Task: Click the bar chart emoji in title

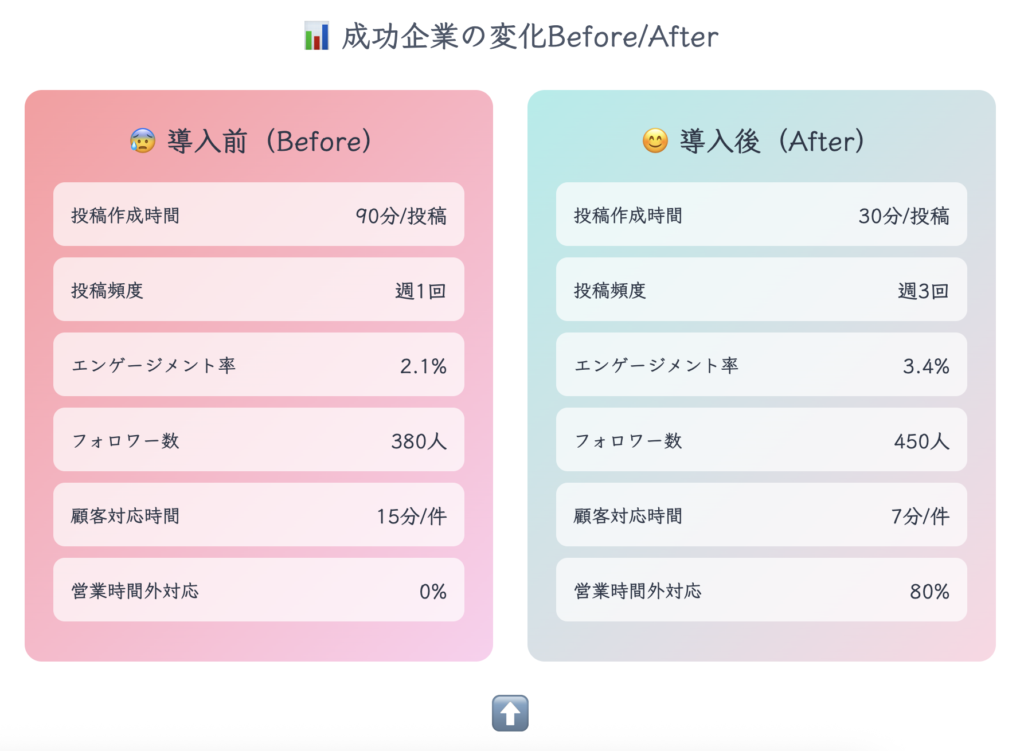Action: click(316, 38)
